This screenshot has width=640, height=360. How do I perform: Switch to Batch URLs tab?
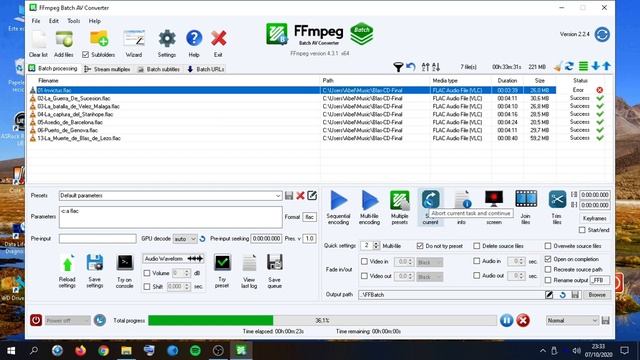[x=206, y=69]
